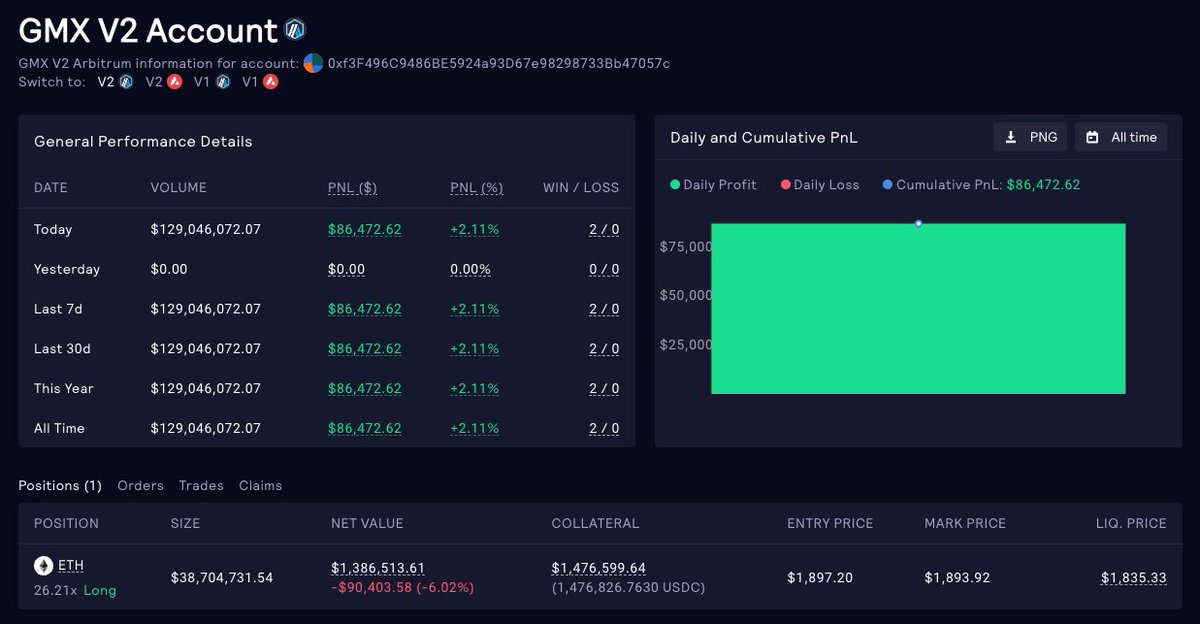1200x624 pixels.
Task: Click the Ethereum token icon in positions row
Action: click(43, 565)
